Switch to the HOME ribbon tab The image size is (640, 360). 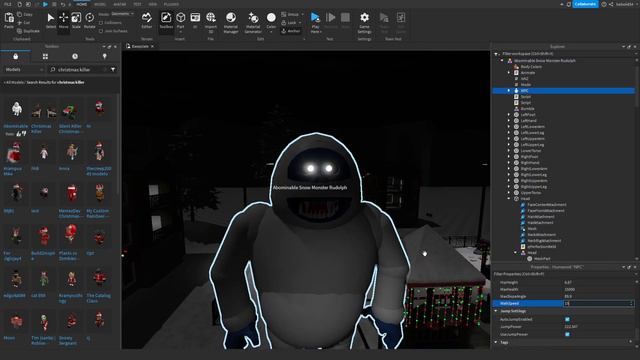[82, 4]
